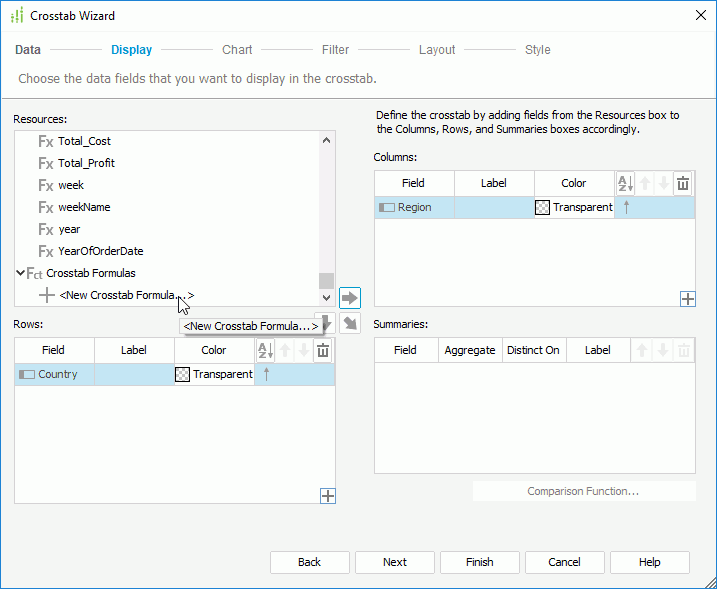
Task: Click the plus icon for New Crosstab Formula
Action: click(47, 295)
